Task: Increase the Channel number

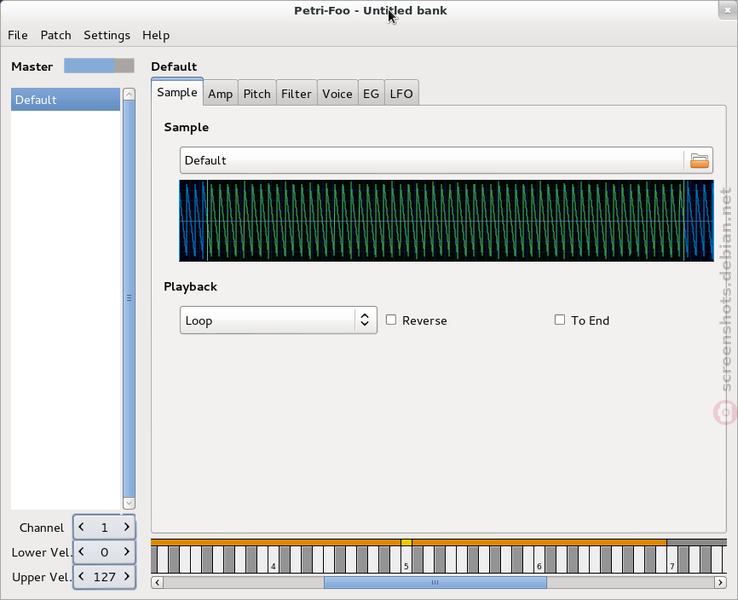Action: [x=127, y=527]
